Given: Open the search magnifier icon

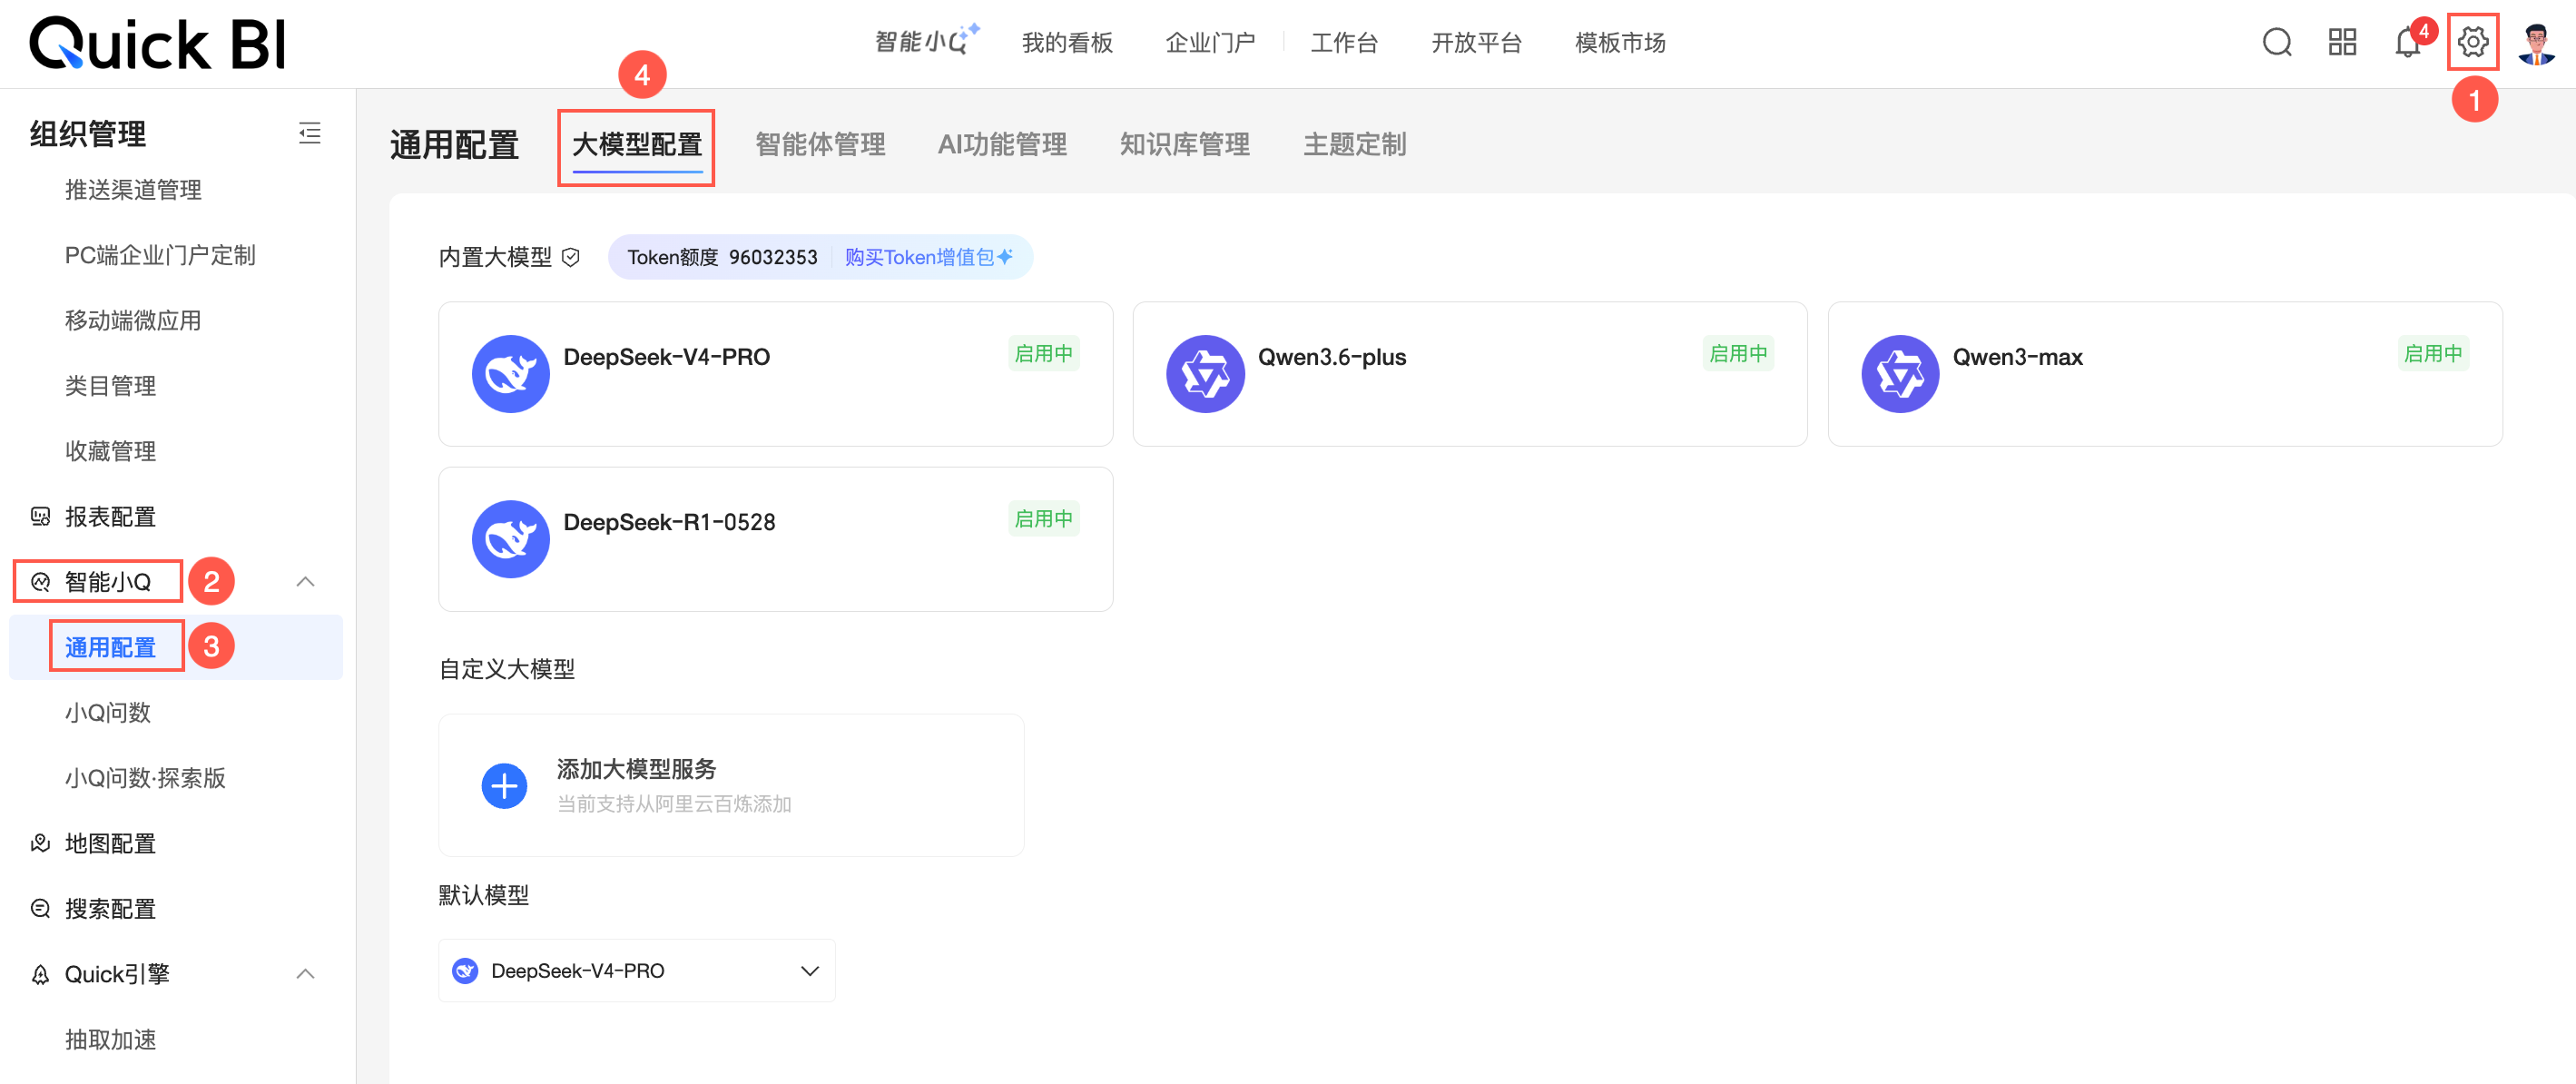Looking at the screenshot, I should click(x=2277, y=42).
